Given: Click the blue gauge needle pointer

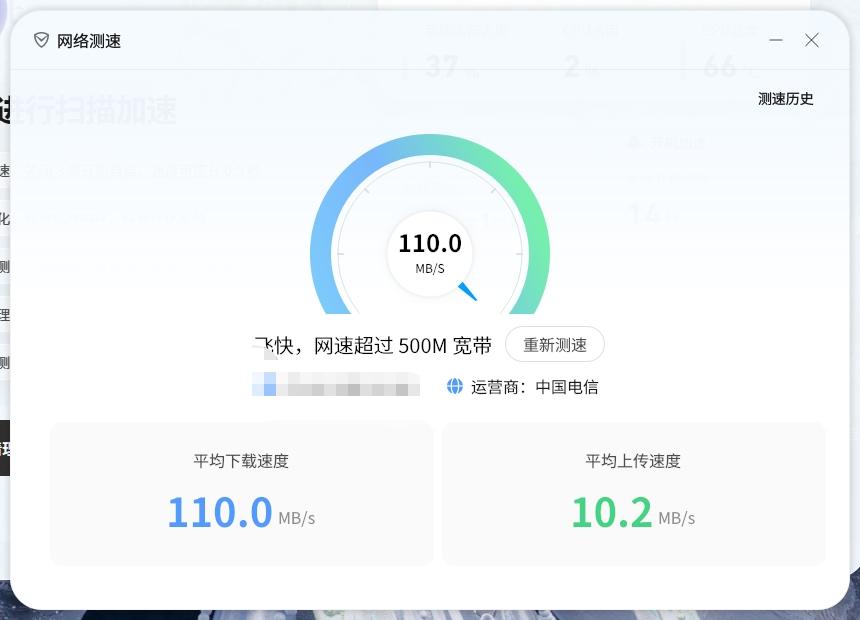Looking at the screenshot, I should (x=467, y=291).
